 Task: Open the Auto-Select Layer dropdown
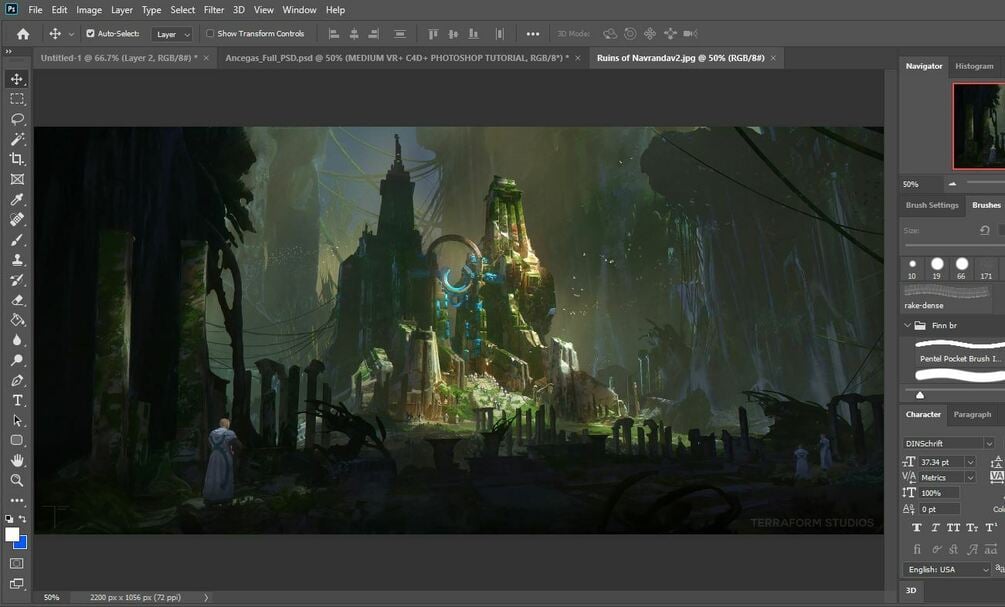[x=172, y=35]
